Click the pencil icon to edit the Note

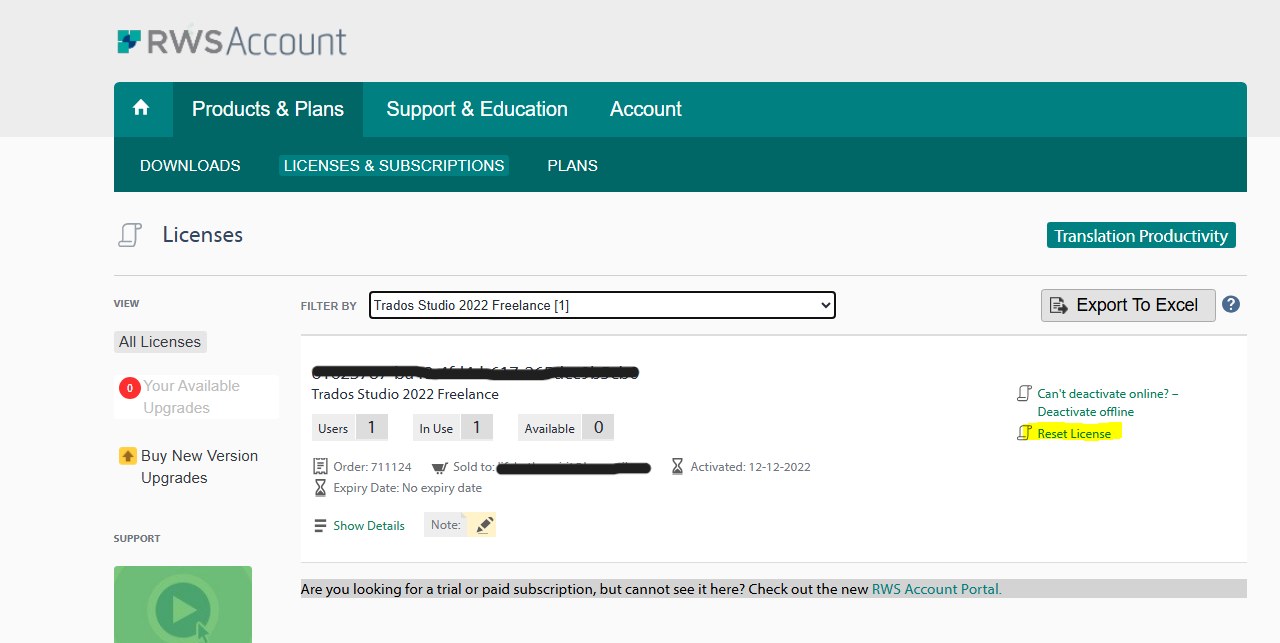point(484,524)
